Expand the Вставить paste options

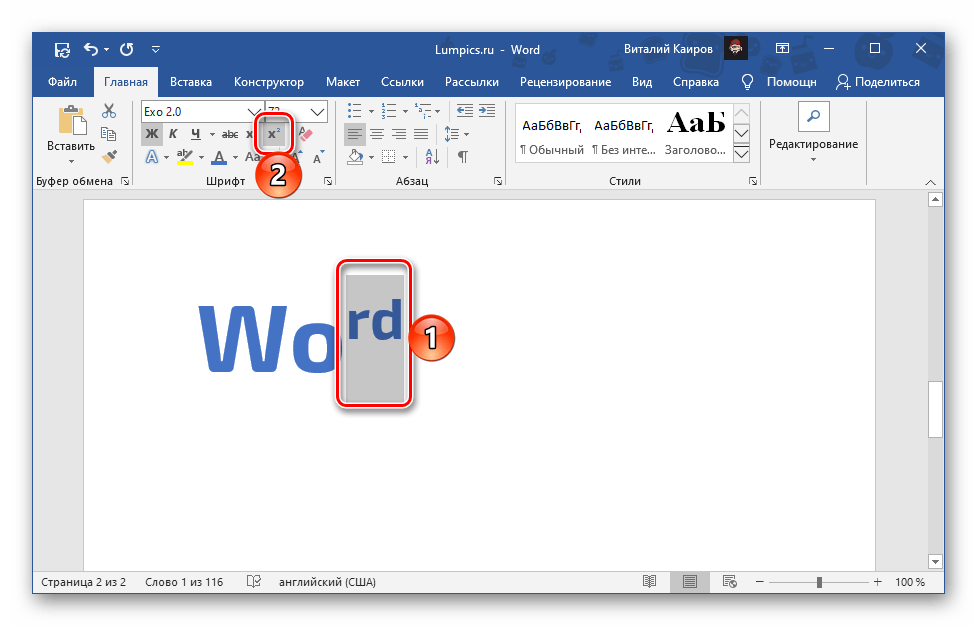[71, 161]
